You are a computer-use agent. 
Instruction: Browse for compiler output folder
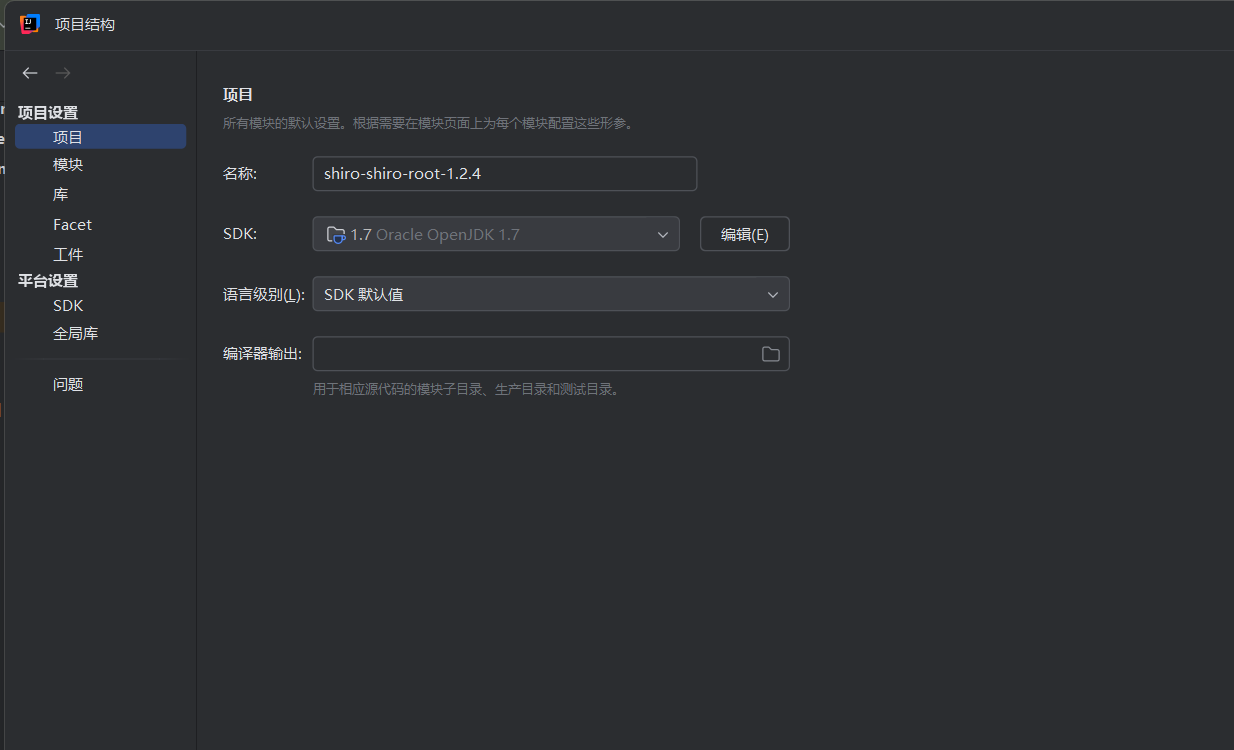pos(770,354)
